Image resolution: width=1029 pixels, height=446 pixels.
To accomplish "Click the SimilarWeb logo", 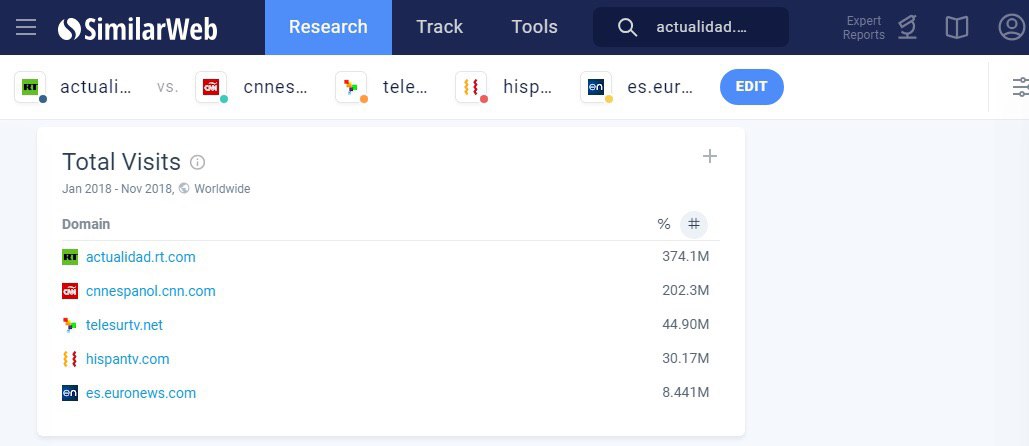I will [x=137, y=28].
